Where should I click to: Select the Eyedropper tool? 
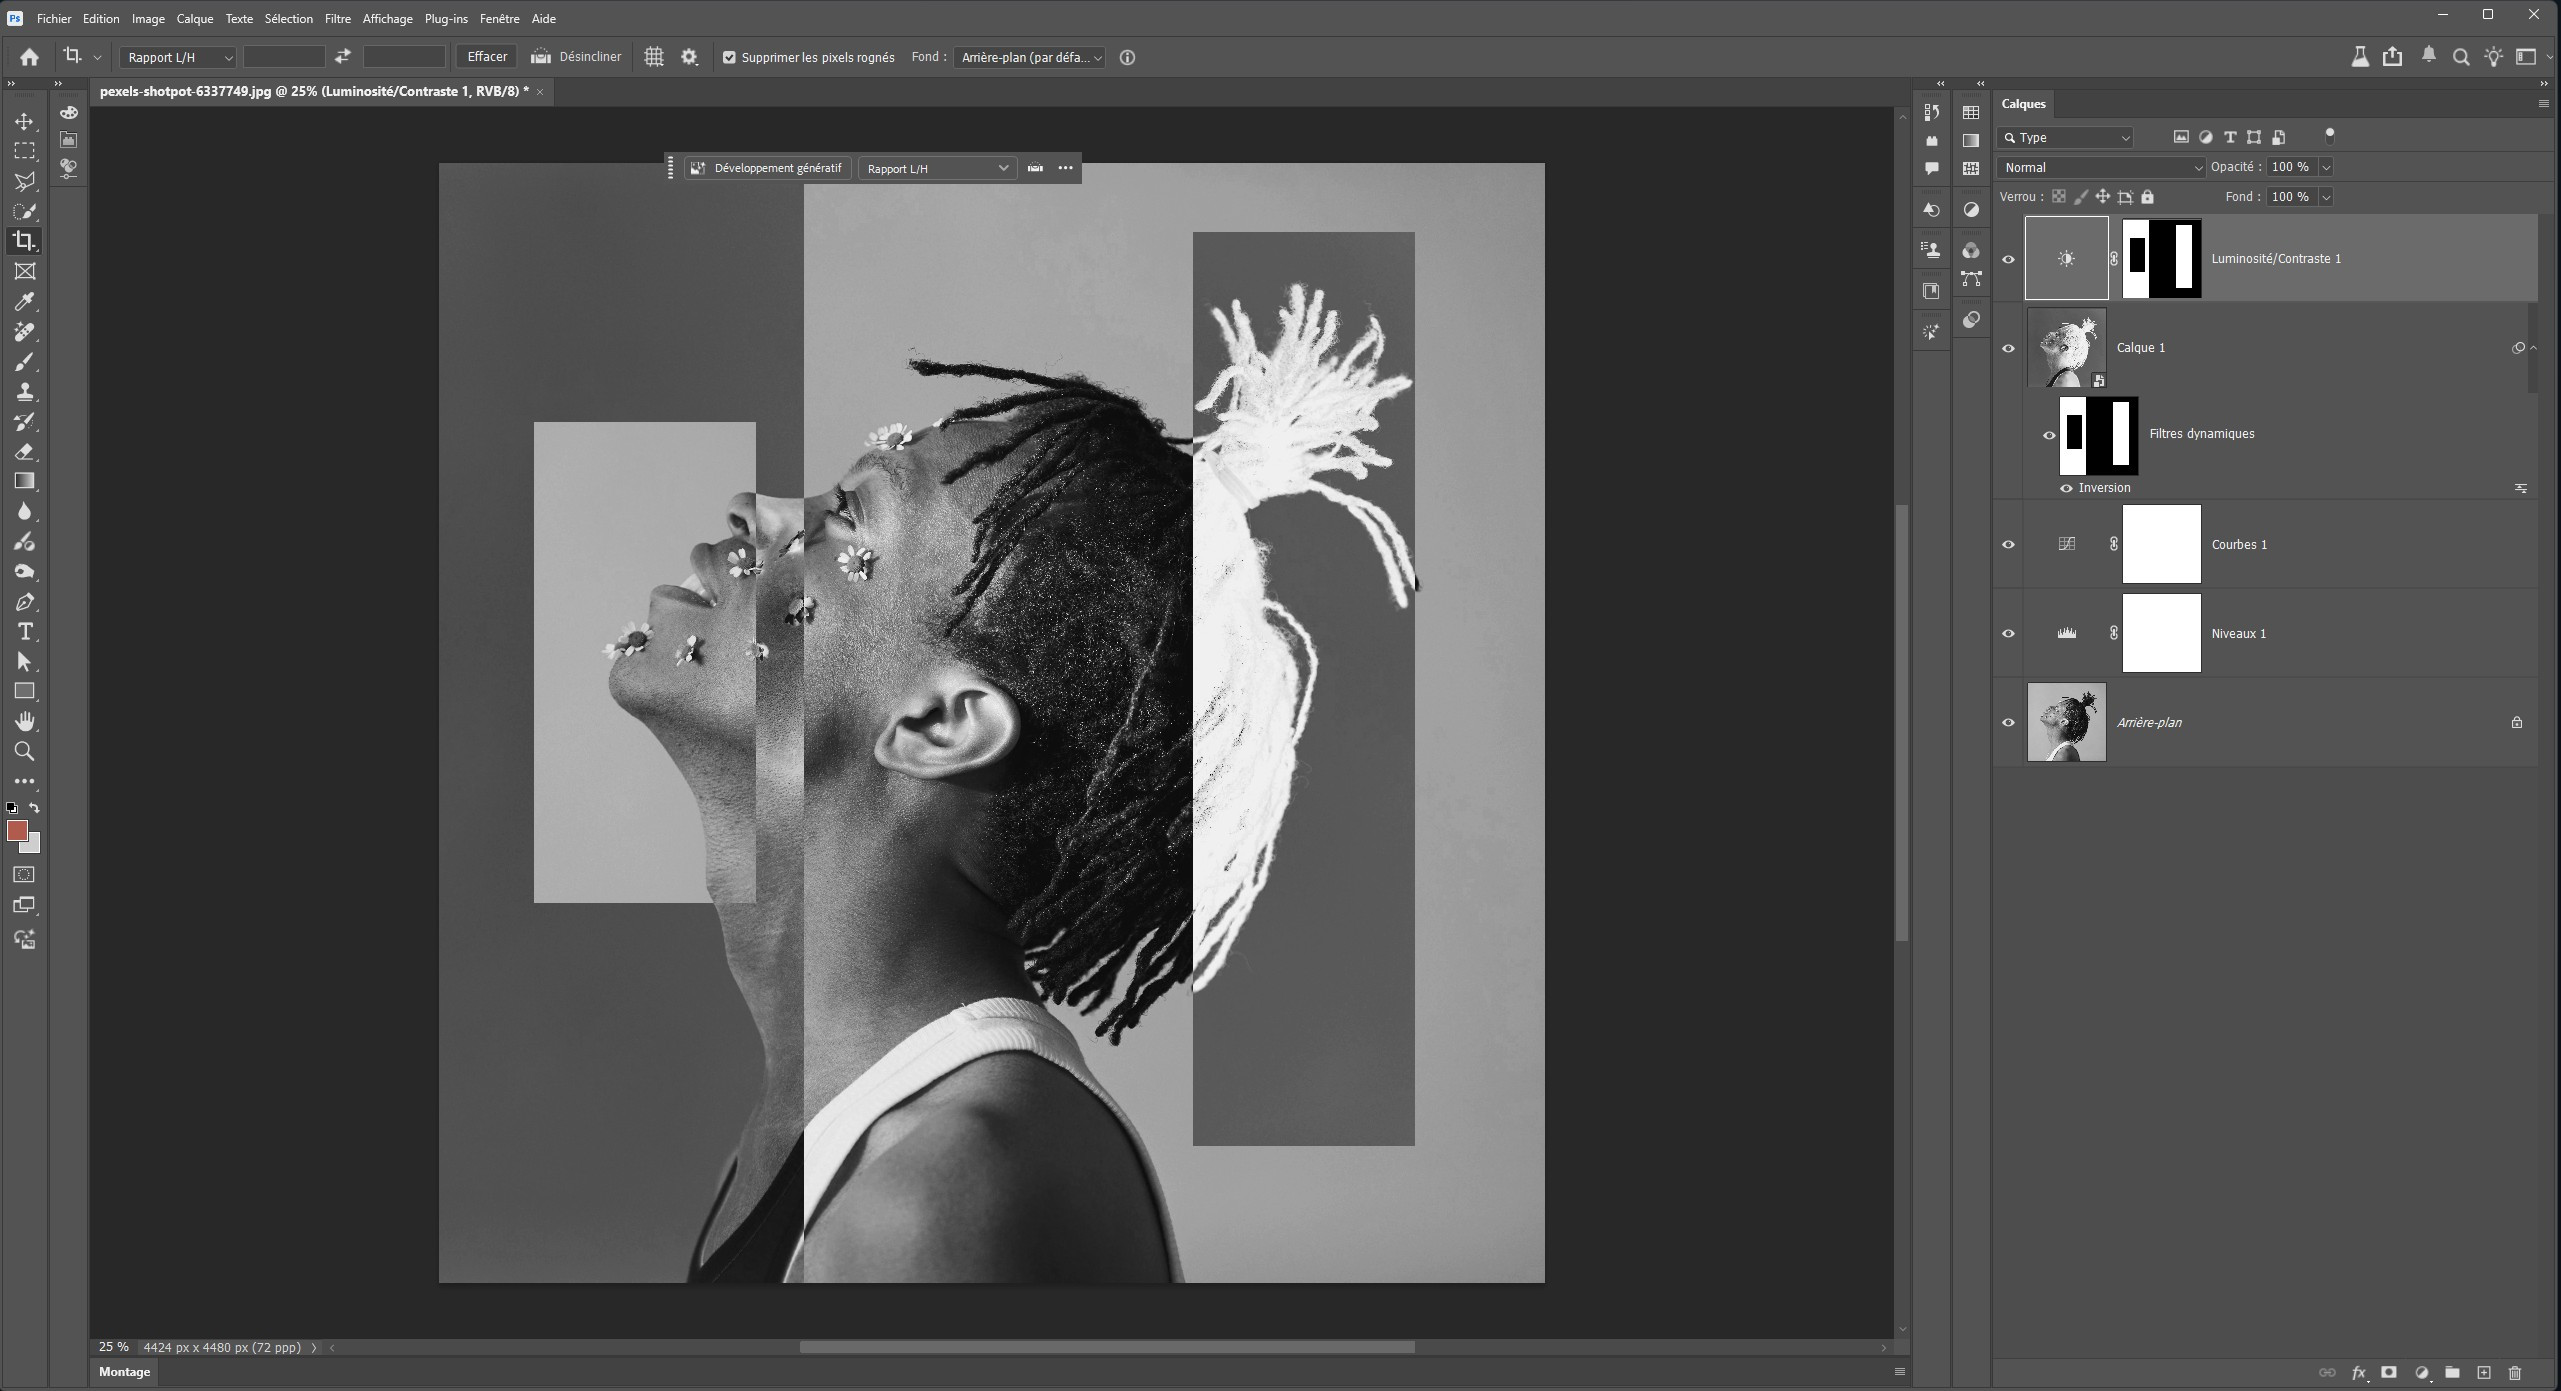tap(24, 301)
